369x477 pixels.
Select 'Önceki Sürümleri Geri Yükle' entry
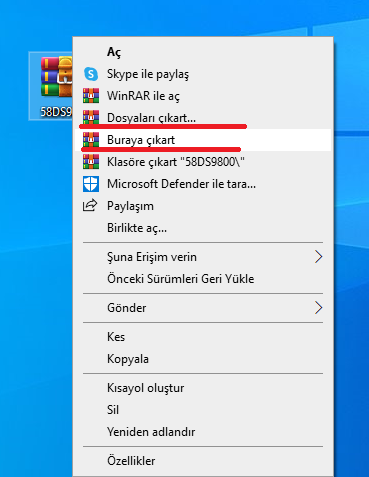click(x=203, y=279)
